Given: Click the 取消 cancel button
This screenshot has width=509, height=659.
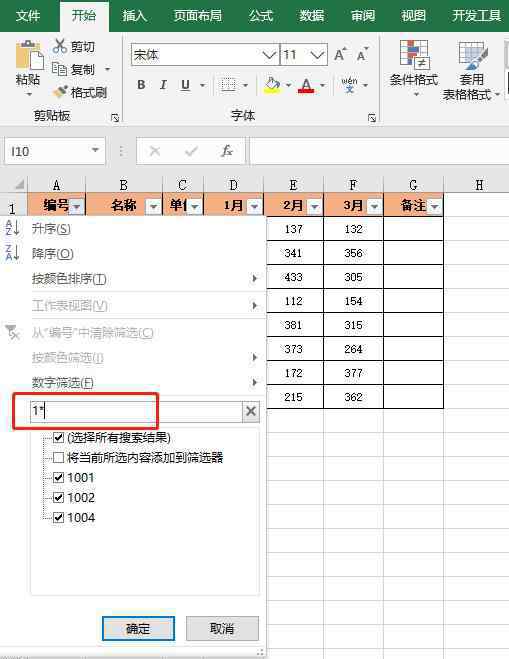Looking at the screenshot, I should (222, 628).
